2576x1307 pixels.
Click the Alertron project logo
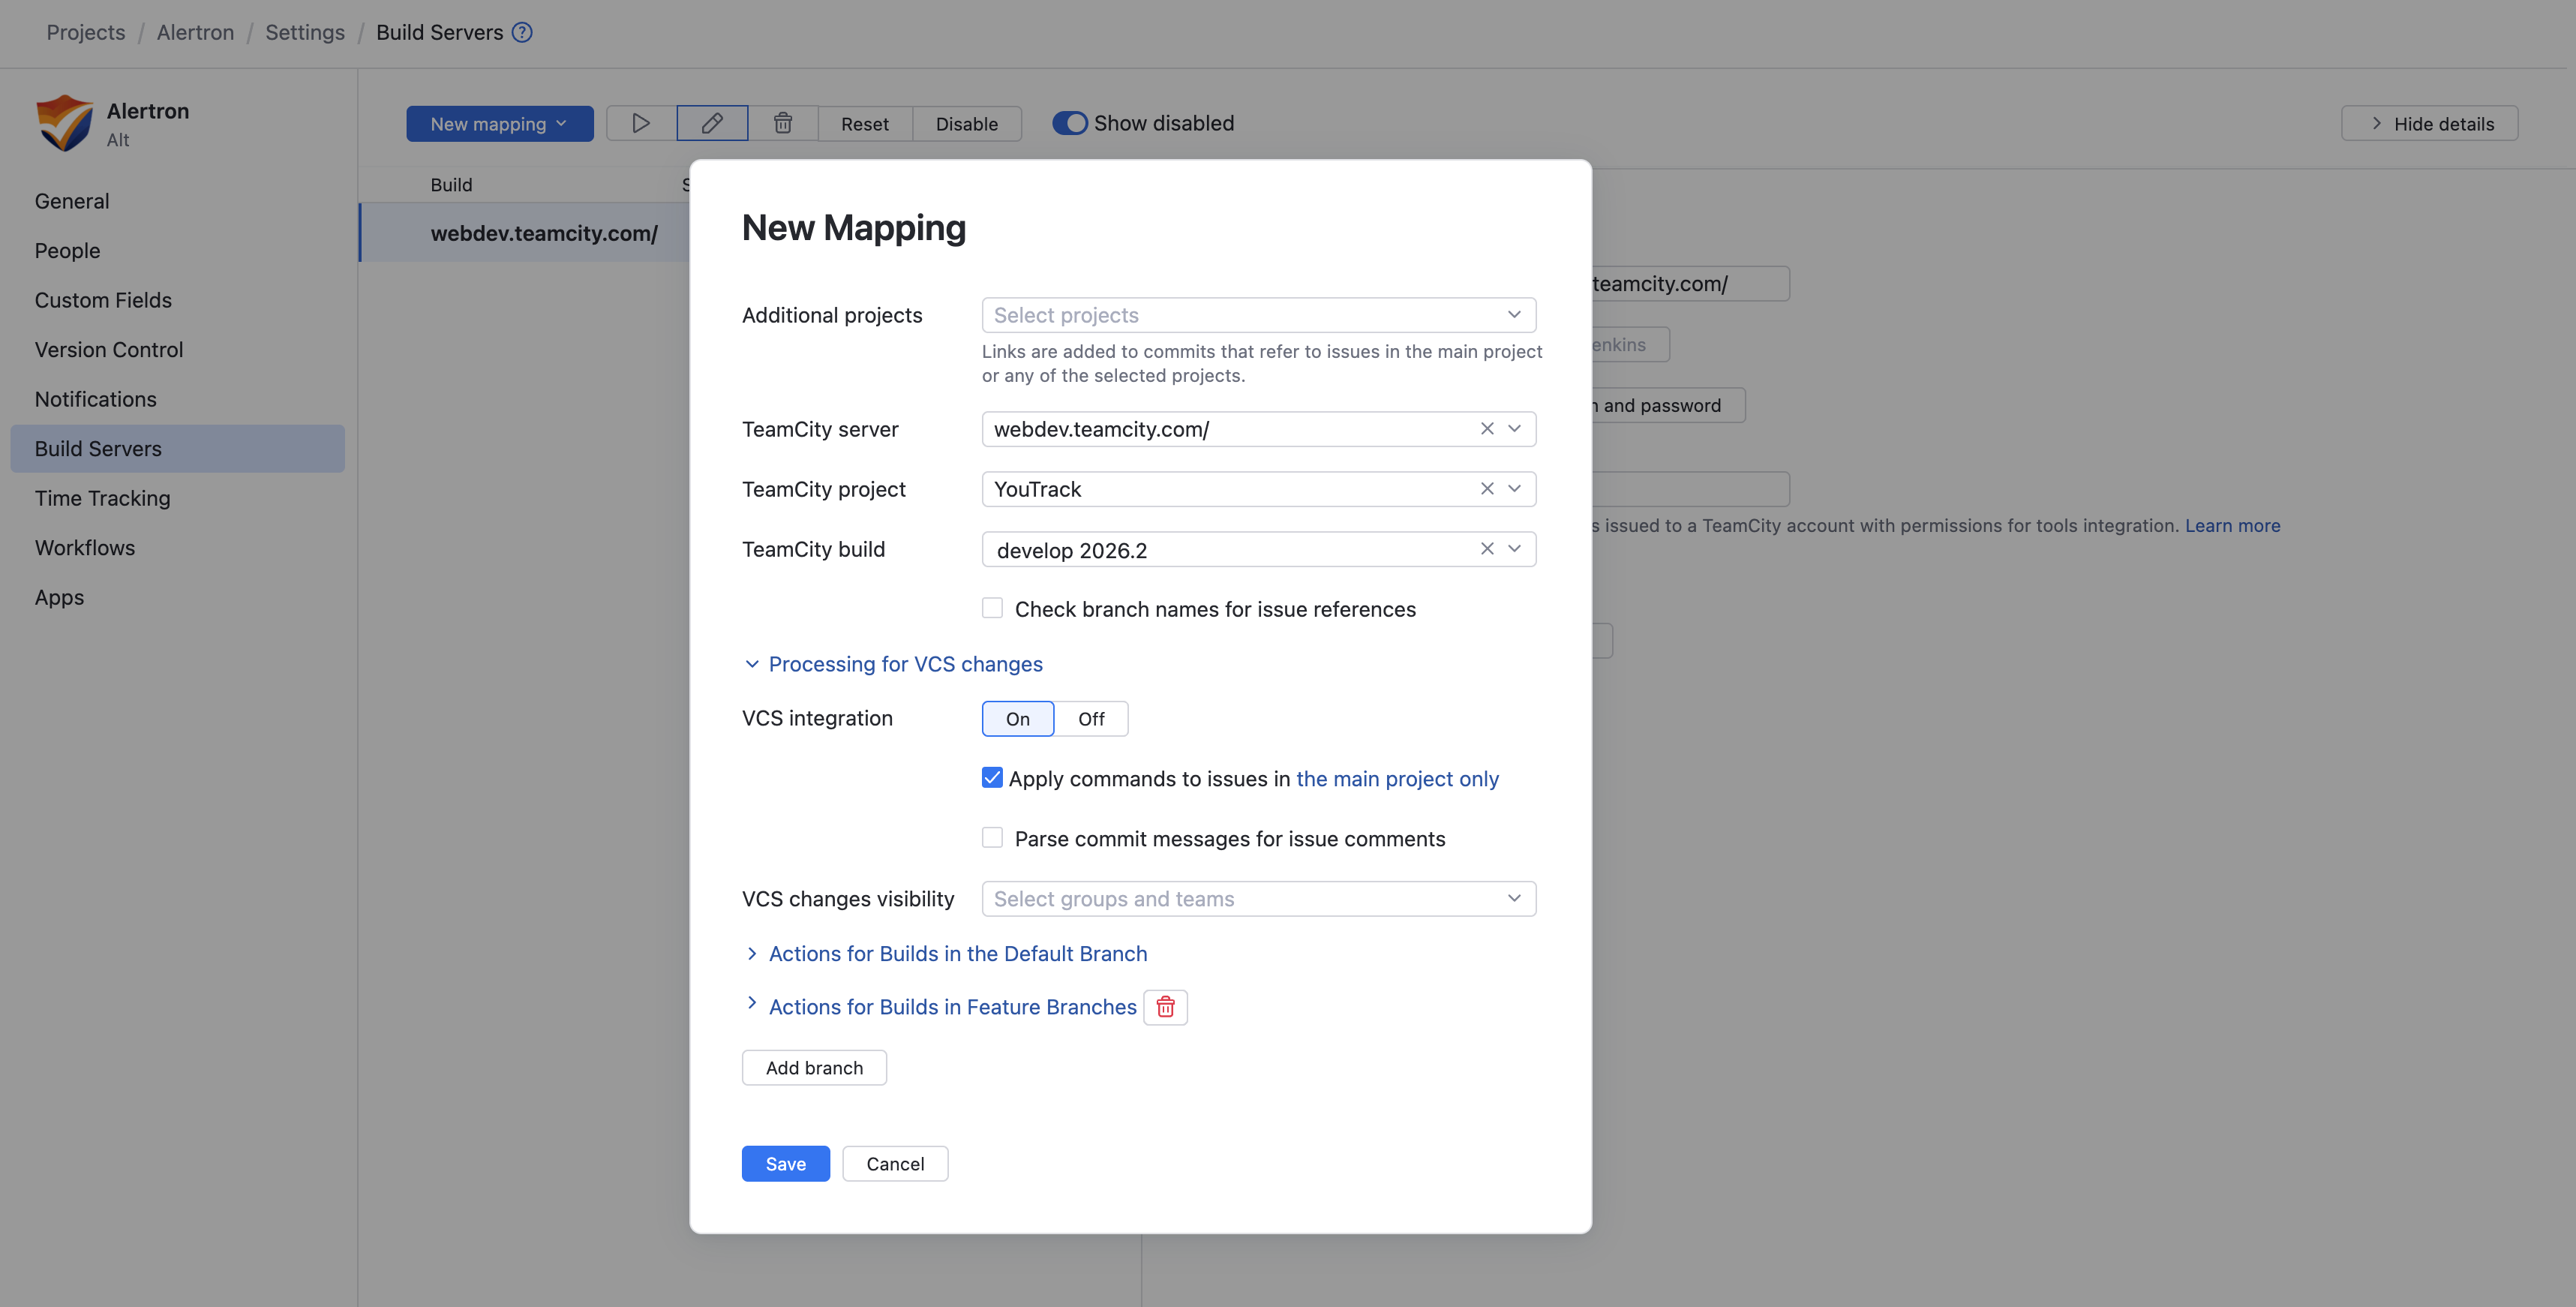pyautogui.click(x=65, y=123)
